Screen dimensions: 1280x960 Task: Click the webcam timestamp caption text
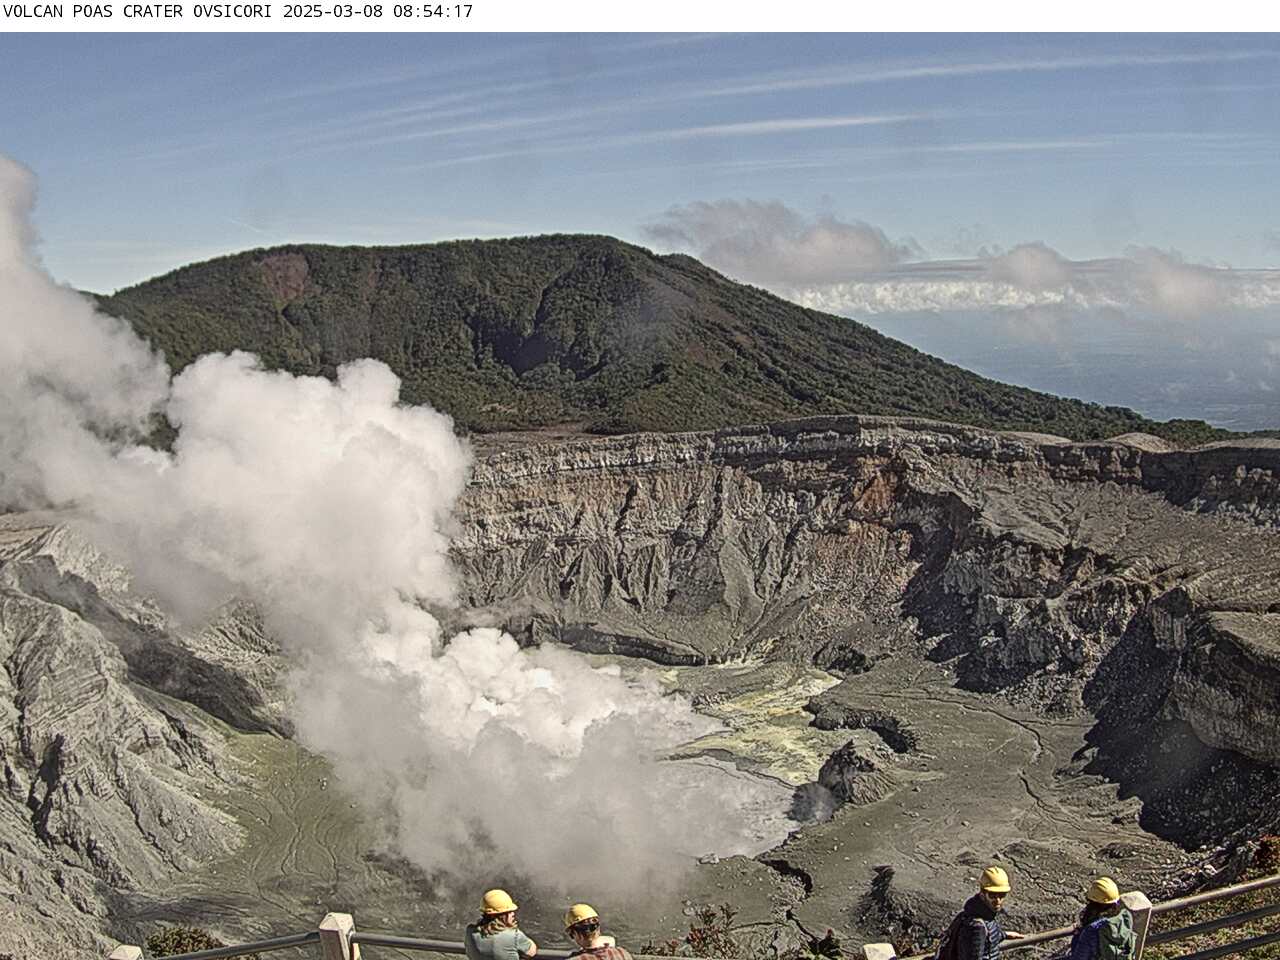pos(238,12)
